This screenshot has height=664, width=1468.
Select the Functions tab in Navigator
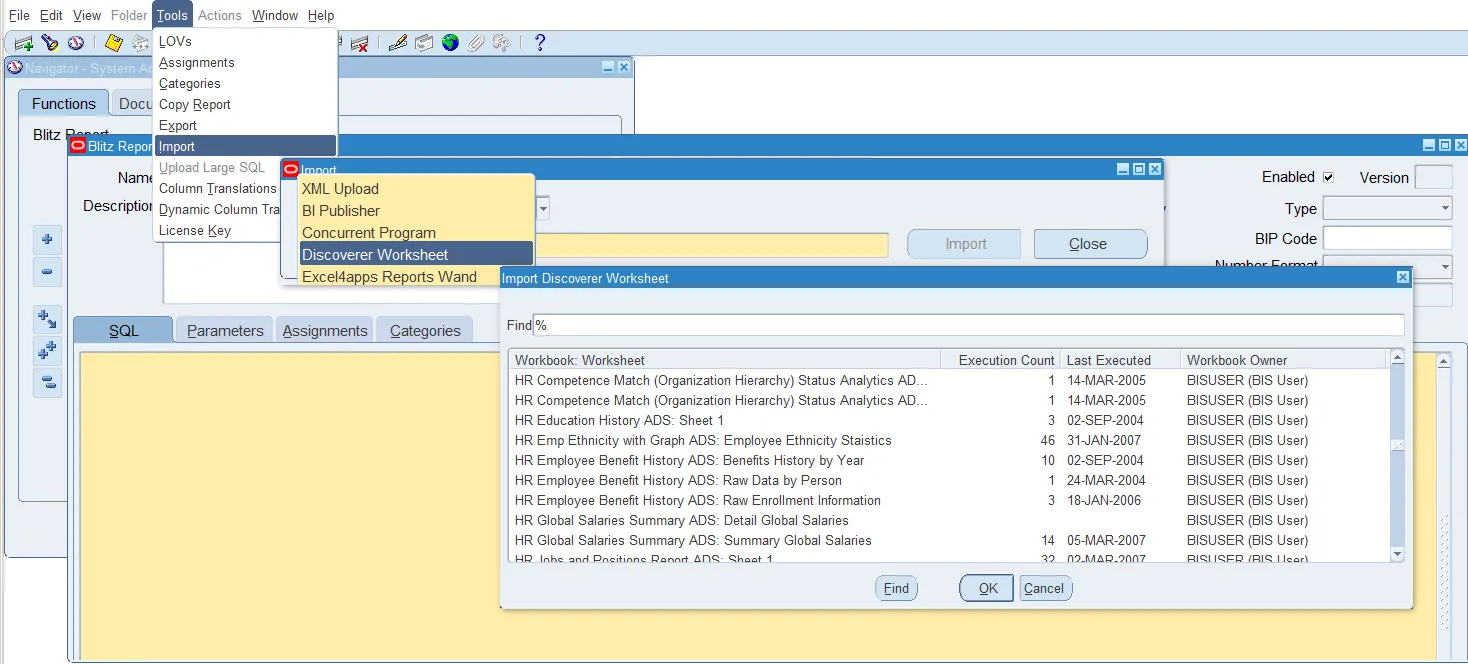(x=64, y=103)
